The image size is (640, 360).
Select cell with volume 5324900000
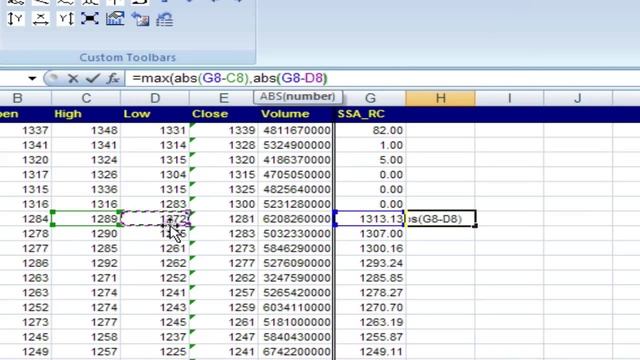296,145
